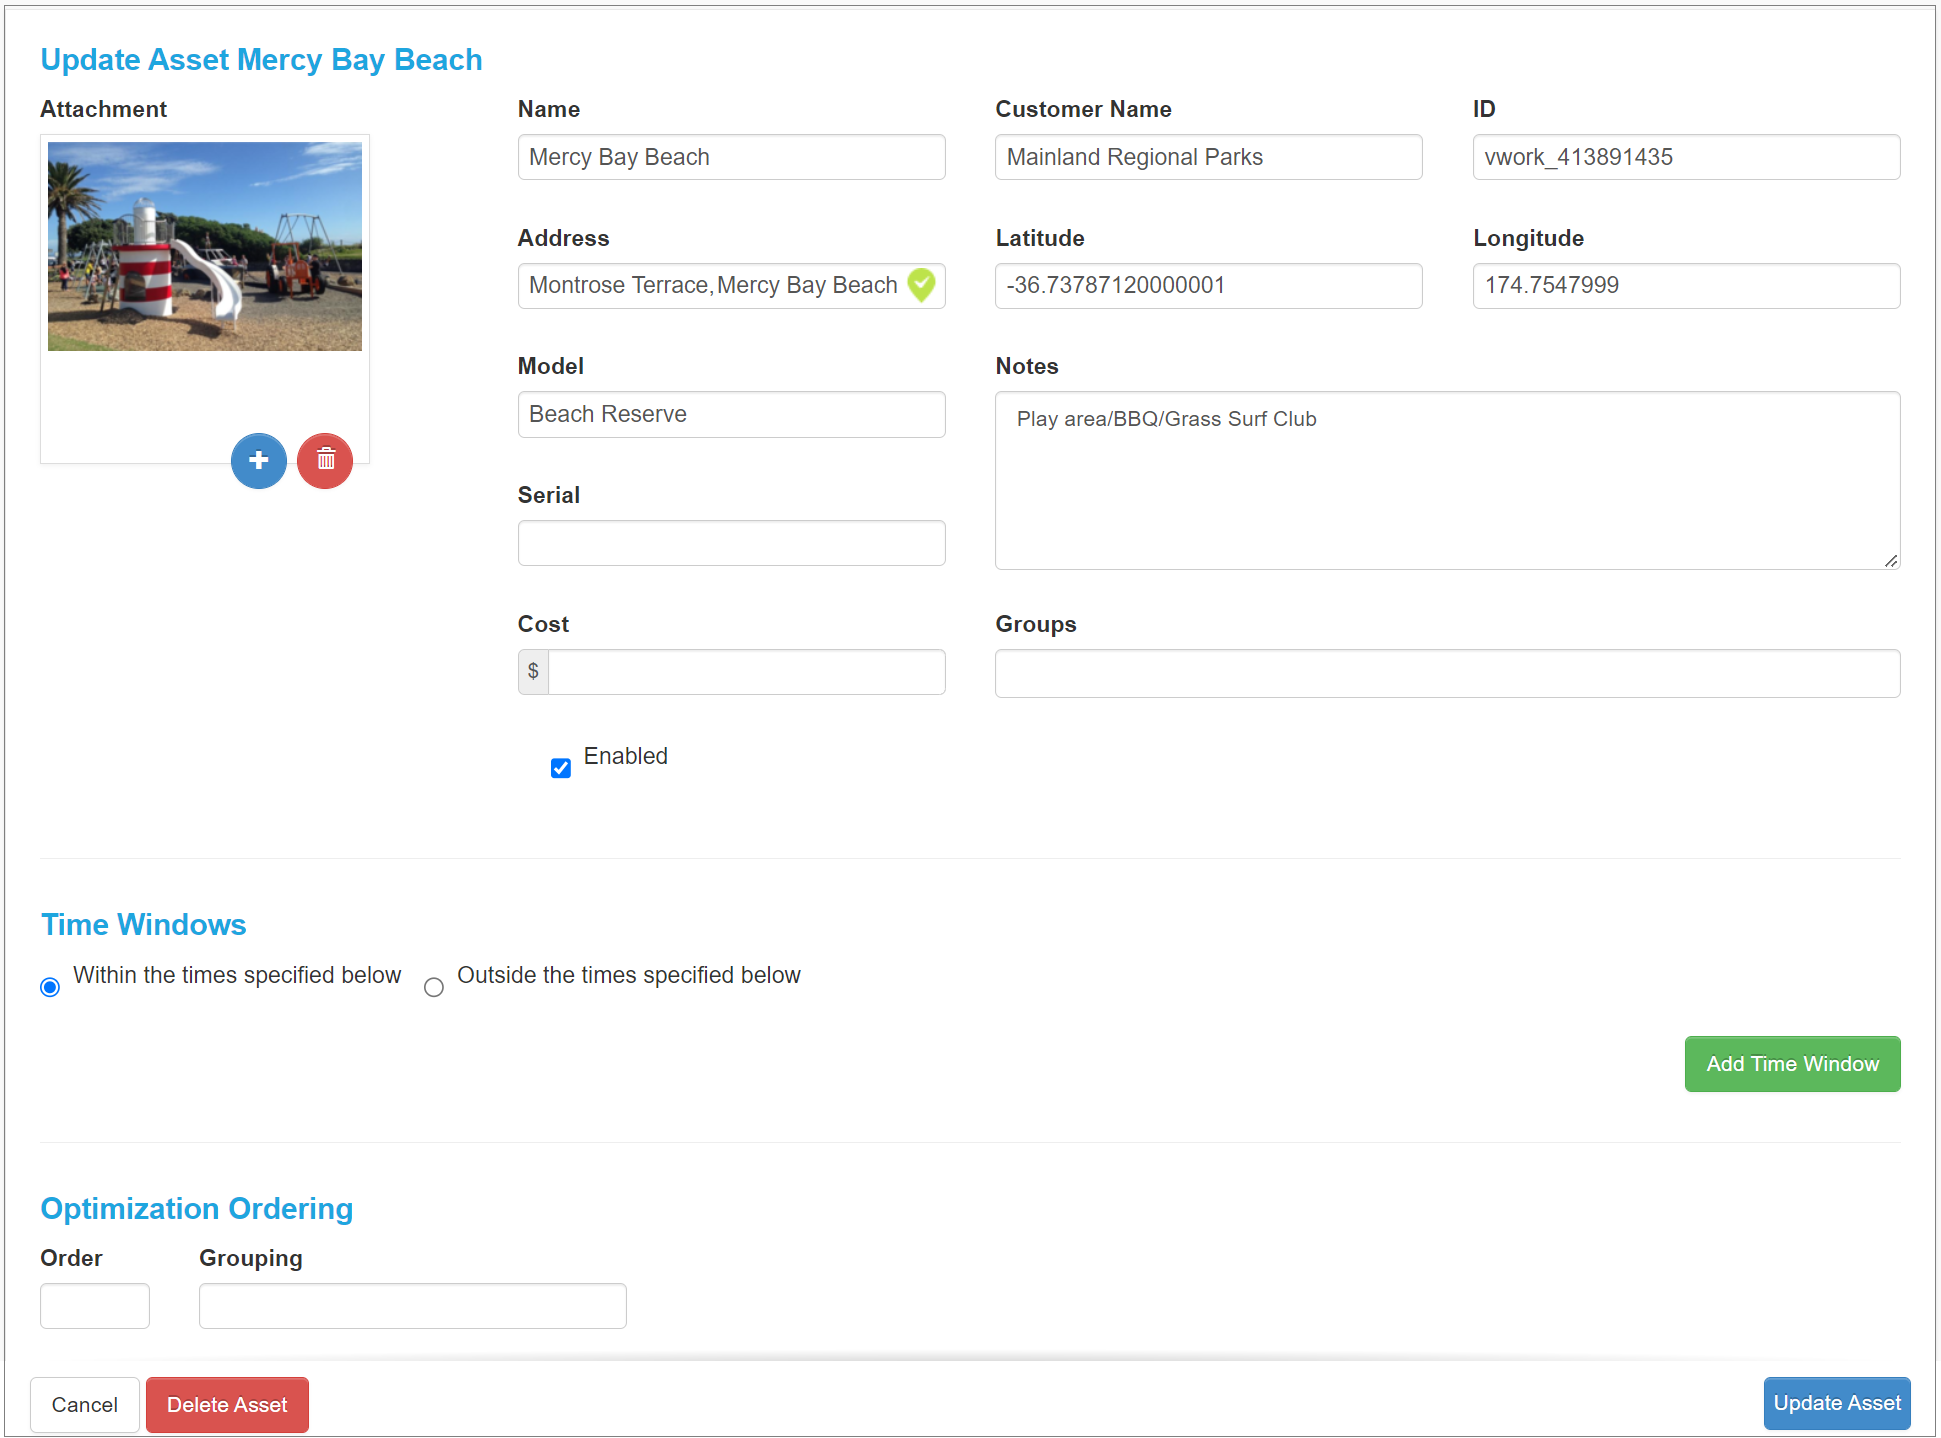Click the empty Serial input field
The width and height of the screenshot is (1941, 1438).
[732, 543]
